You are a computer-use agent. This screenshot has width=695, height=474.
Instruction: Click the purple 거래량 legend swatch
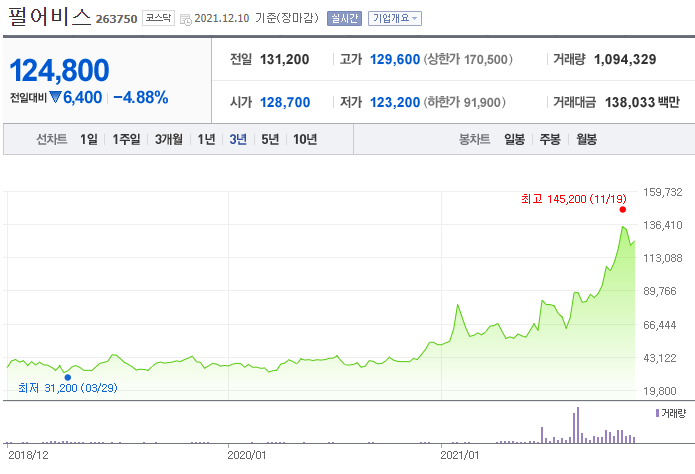657,413
